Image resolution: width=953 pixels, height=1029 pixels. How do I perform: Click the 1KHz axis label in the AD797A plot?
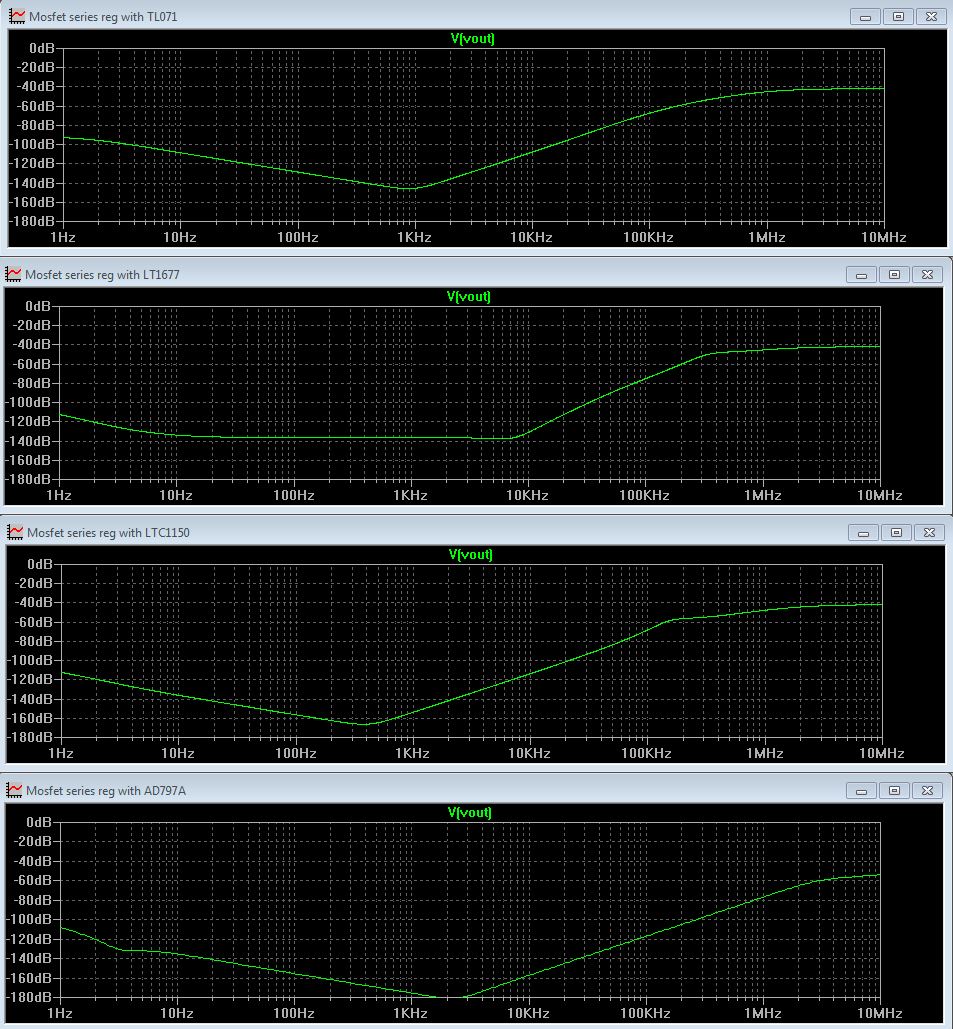pos(410,1013)
